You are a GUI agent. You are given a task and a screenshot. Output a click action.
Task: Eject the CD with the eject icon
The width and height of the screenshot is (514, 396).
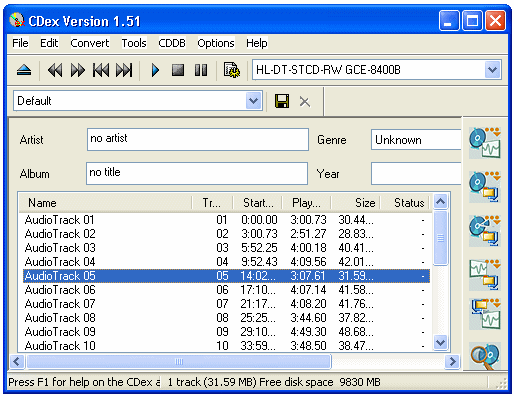pyautogui.click(x=24, y=70)
